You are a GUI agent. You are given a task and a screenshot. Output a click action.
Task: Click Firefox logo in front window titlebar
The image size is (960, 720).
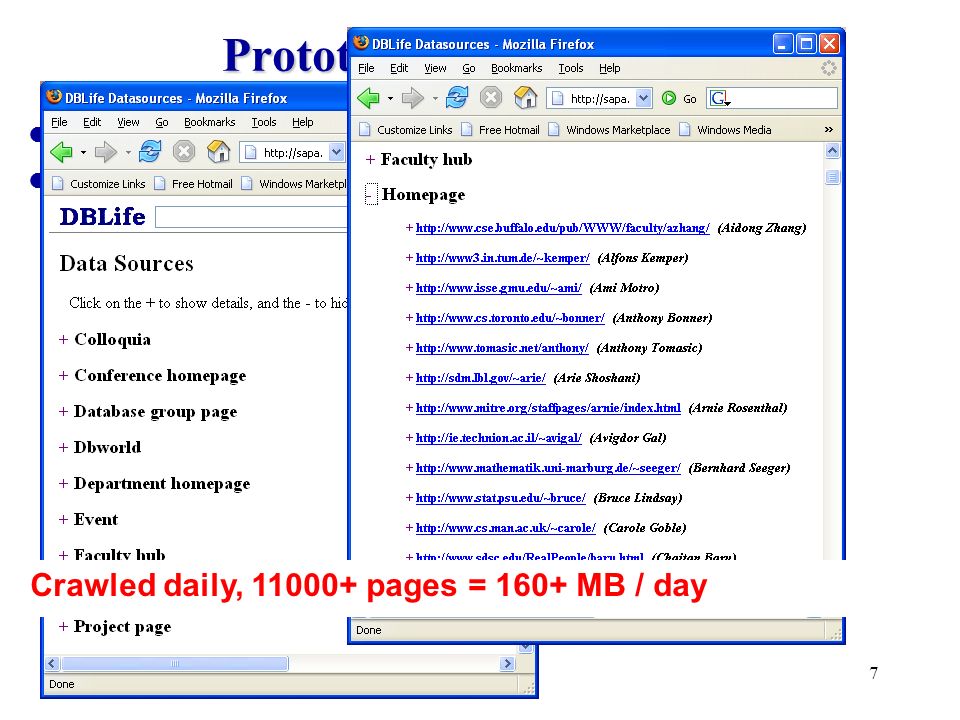click(361, 43)
